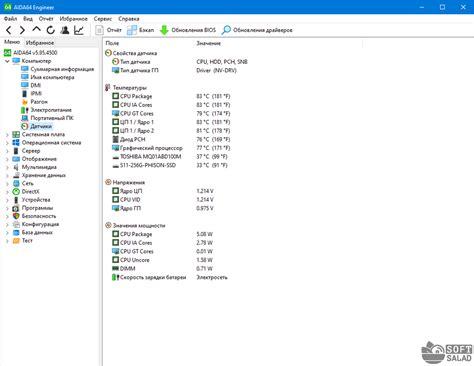Open the Избранное menu in menu bar
The height and width of the screenshot is (366, 474).
[73, 19]
